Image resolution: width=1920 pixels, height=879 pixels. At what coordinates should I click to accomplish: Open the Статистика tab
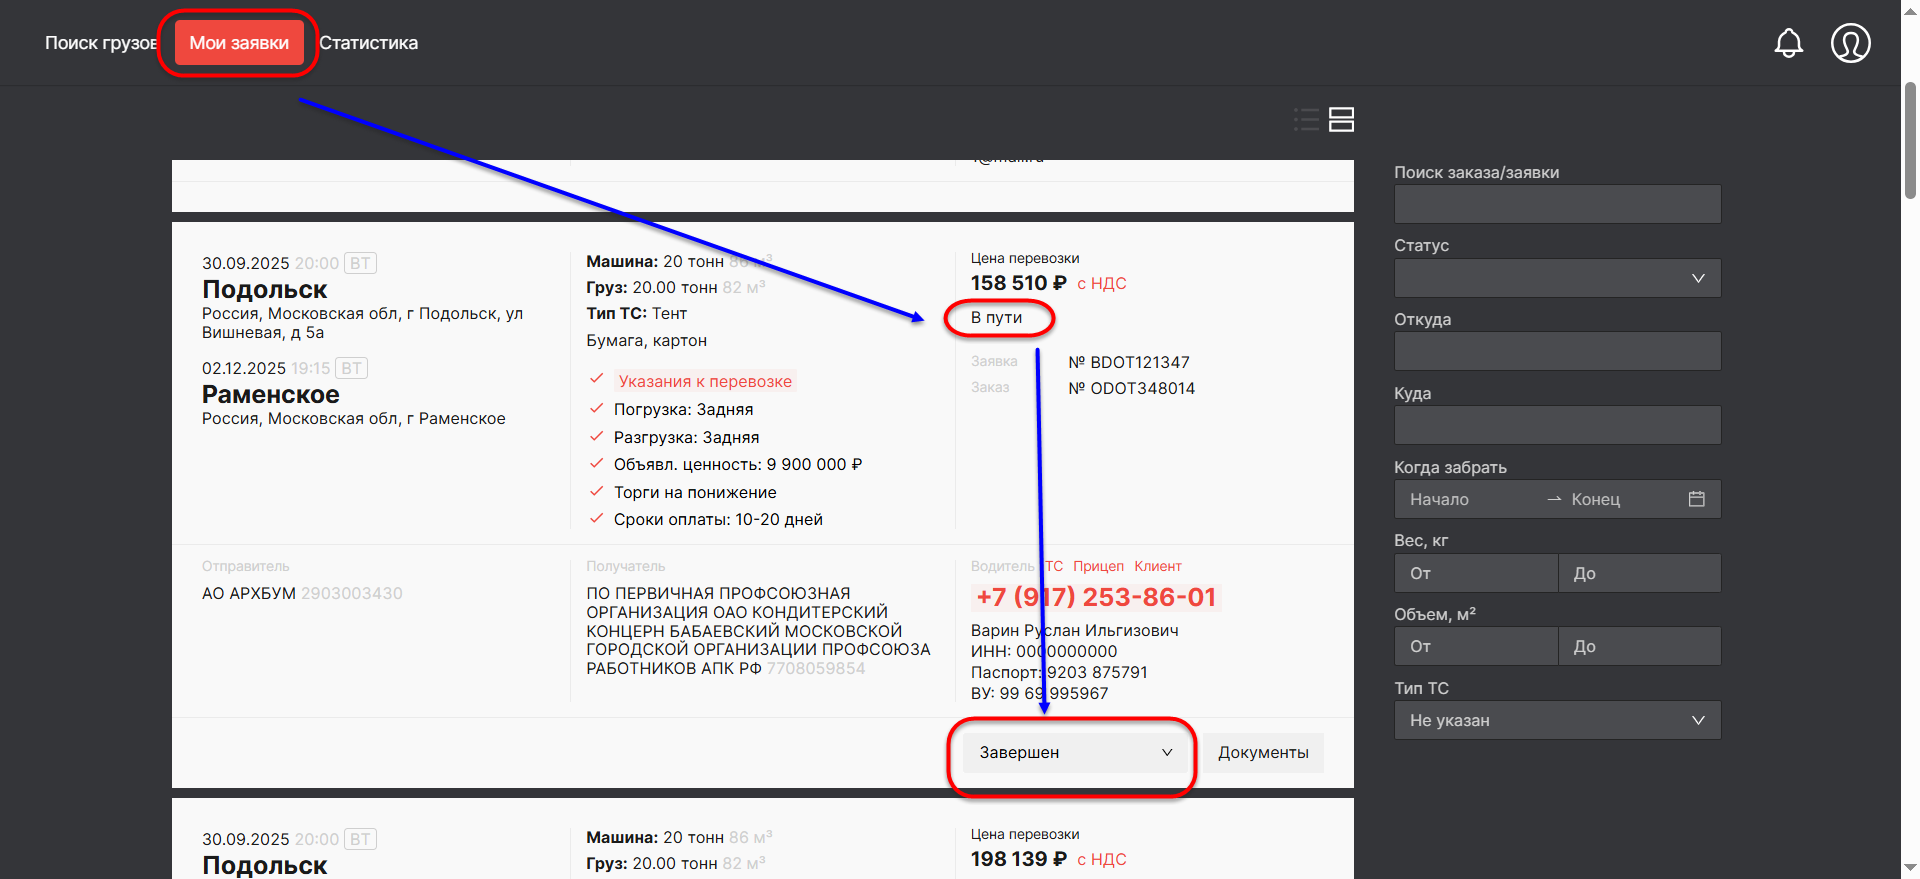click(x=368, y=43)
